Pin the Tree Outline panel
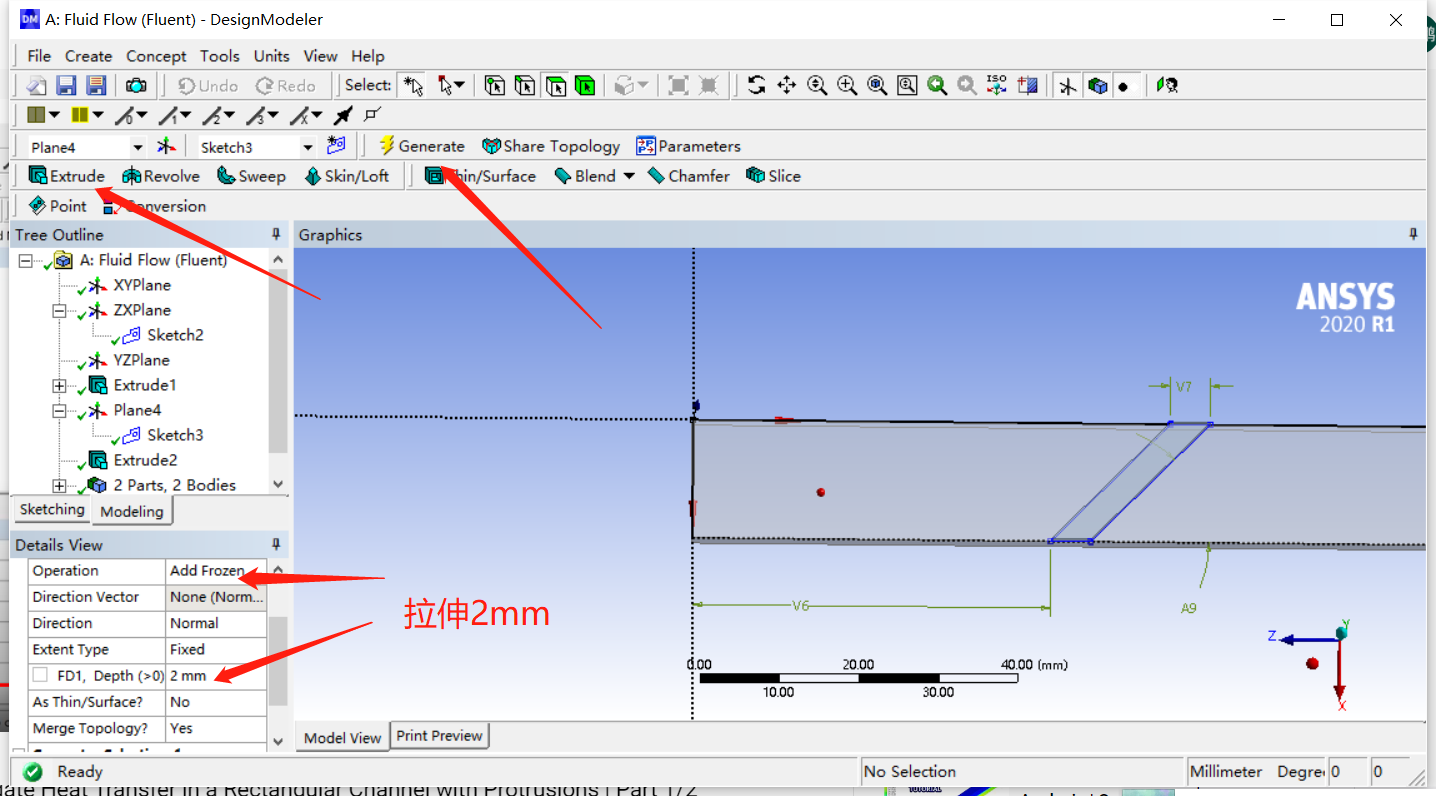This screenshot has height=796, width=1436. coord(277,235)
